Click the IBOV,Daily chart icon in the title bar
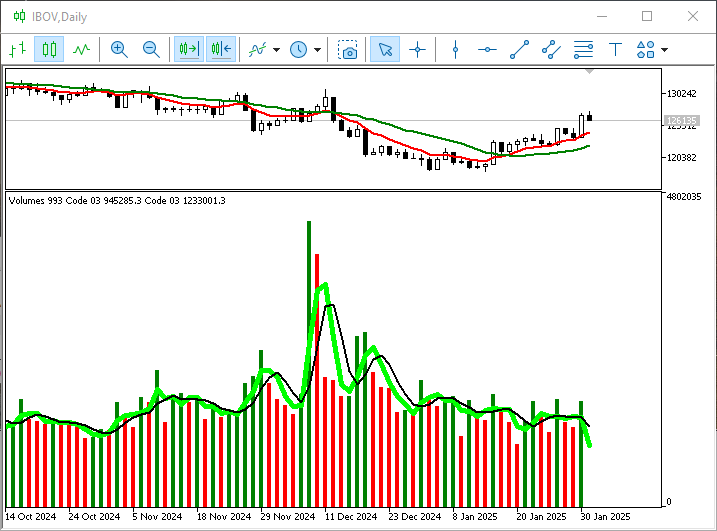Screen dimensions: 717x531 [x=19, y=16]
